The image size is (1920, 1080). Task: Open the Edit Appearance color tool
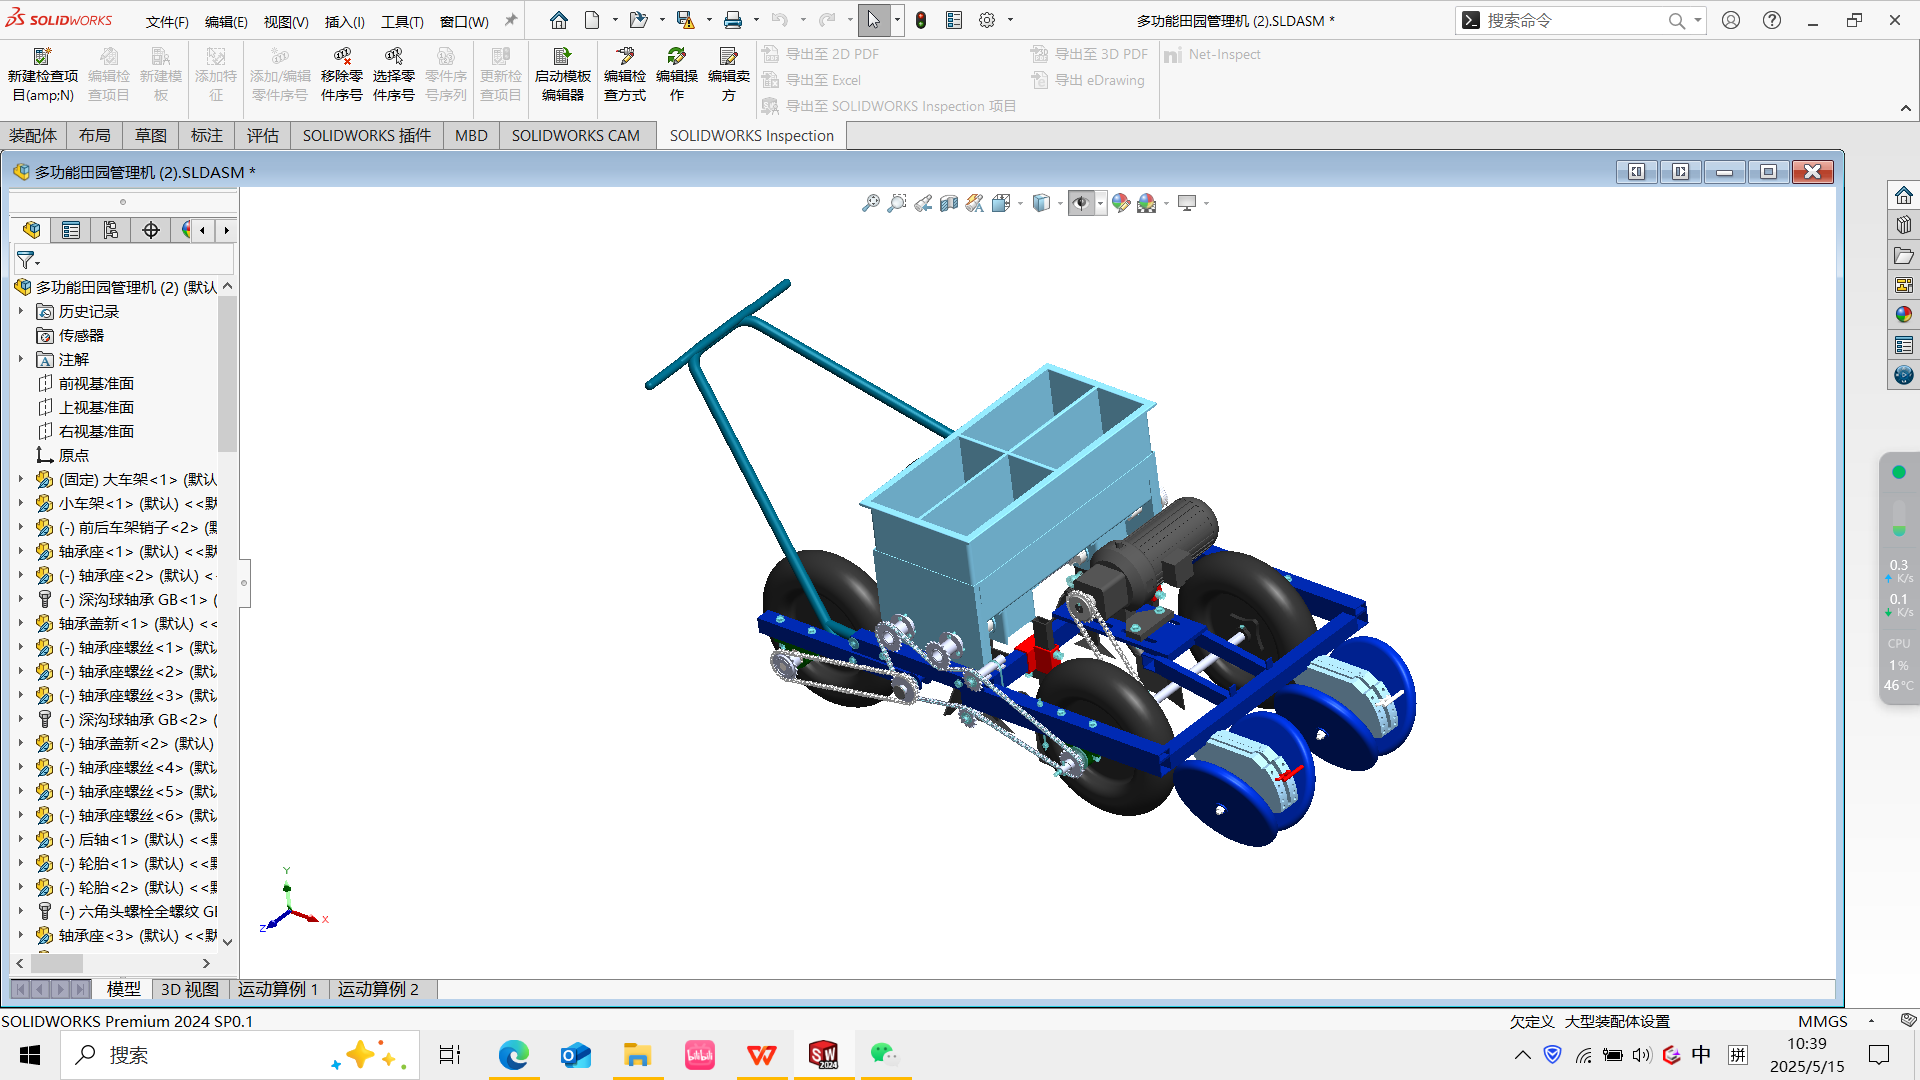click(1120, 203)
